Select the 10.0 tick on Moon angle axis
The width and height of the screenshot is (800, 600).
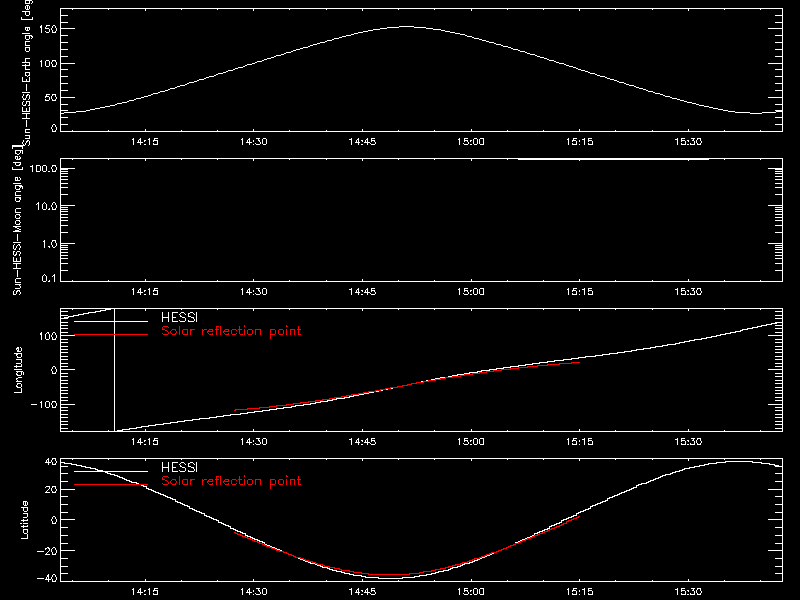(46, 207)
